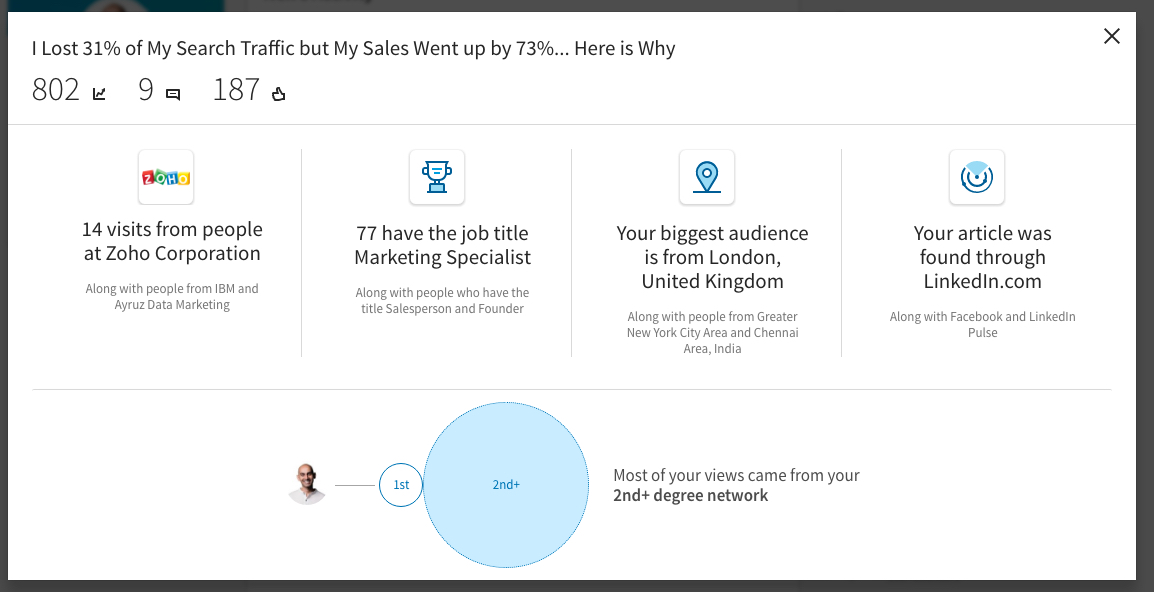Click '14 visits from people at Zoho Corporation'

[x=172, y=242]
